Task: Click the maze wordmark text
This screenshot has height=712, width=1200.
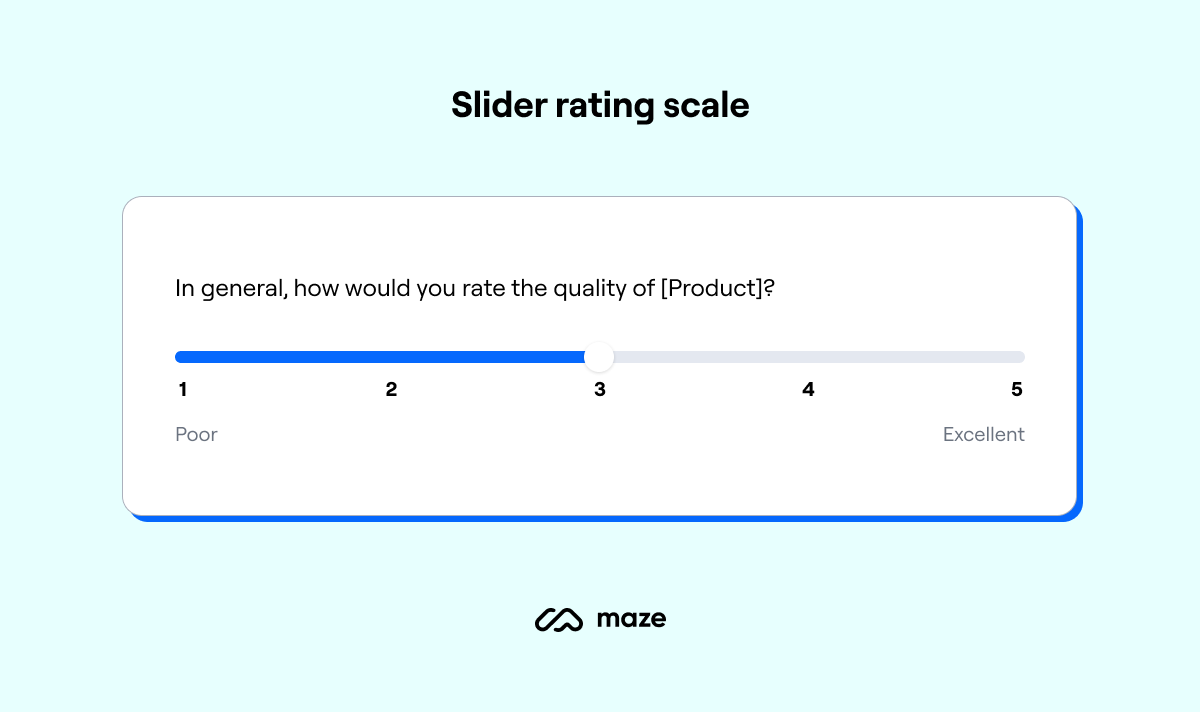Action: (x=631, y=619)
